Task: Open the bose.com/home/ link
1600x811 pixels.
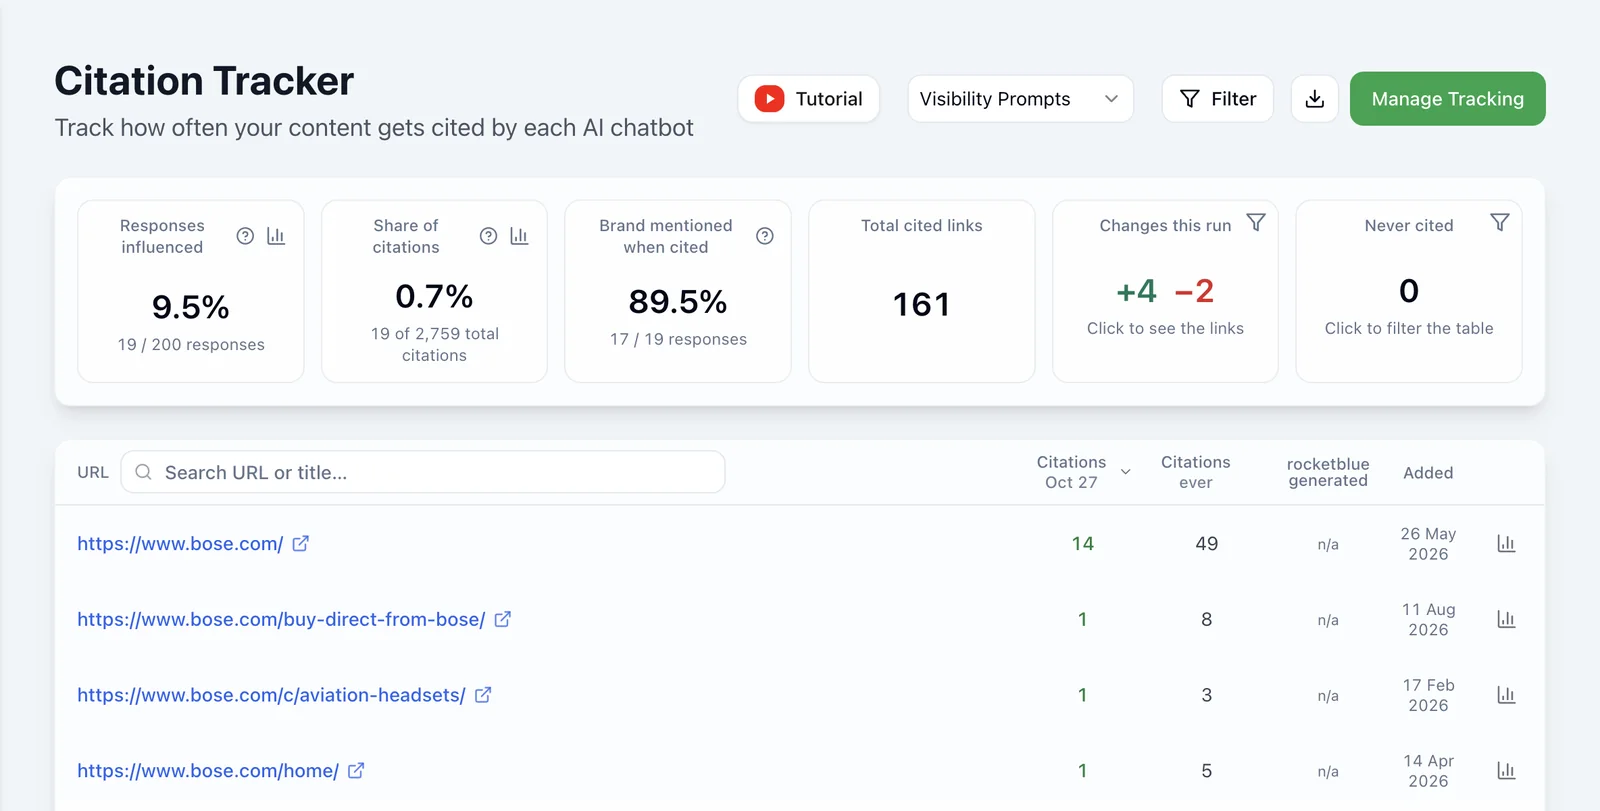Action: (x=208, y=771)
